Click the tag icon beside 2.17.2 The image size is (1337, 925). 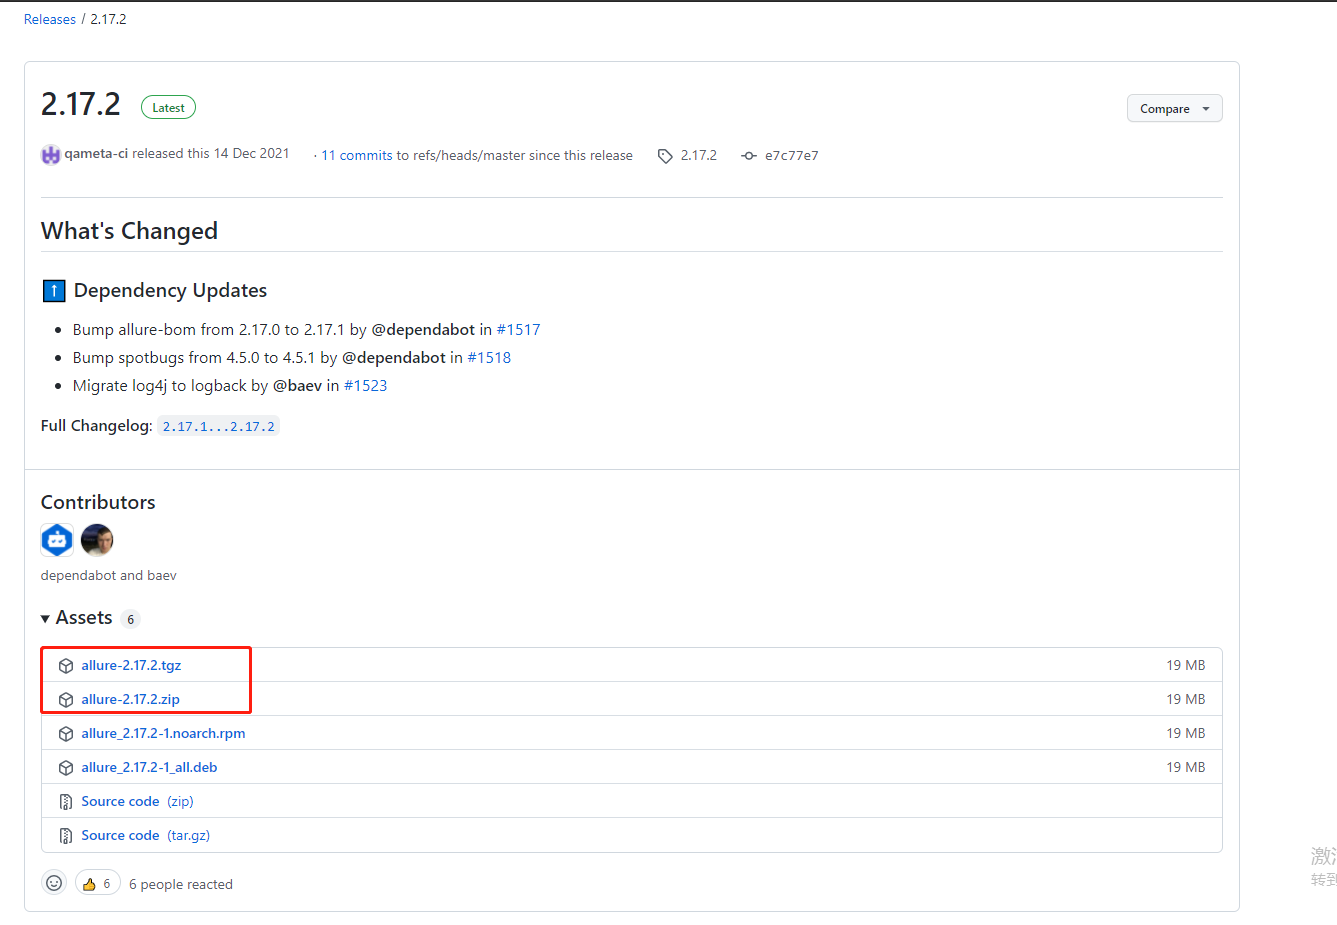(665, 156)
